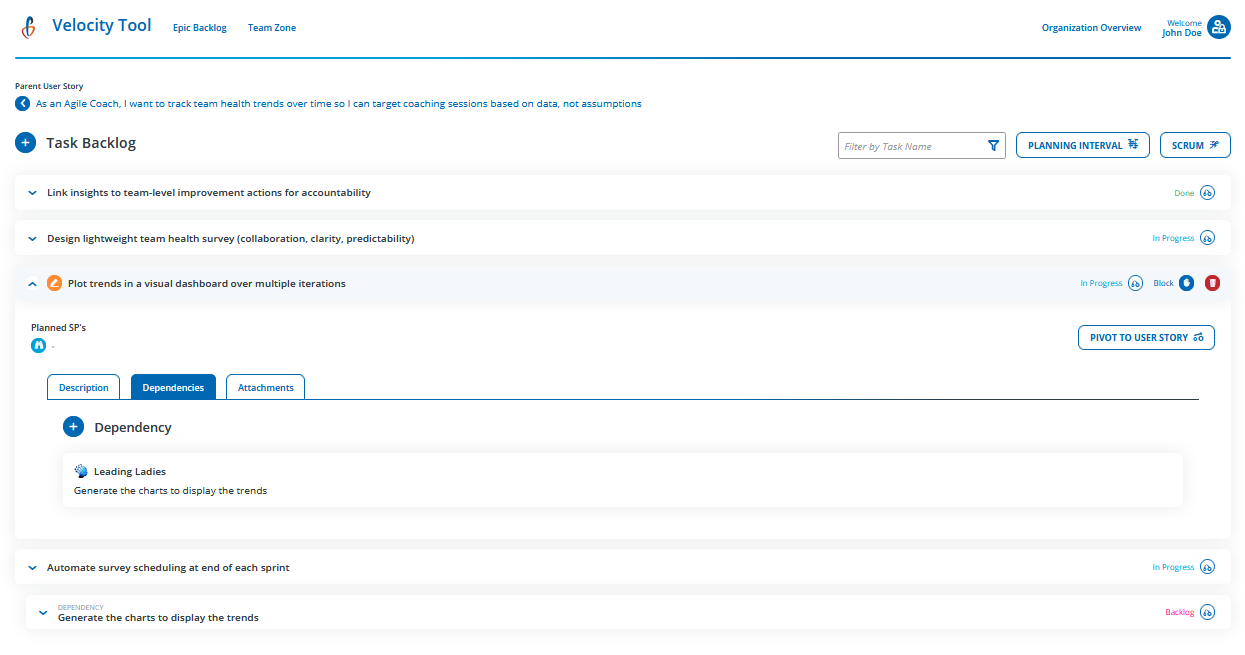Select the PLANNING INTERVAL toggle button
1245x655 pixels.
pyautogui.click(x=1082, y=144)
